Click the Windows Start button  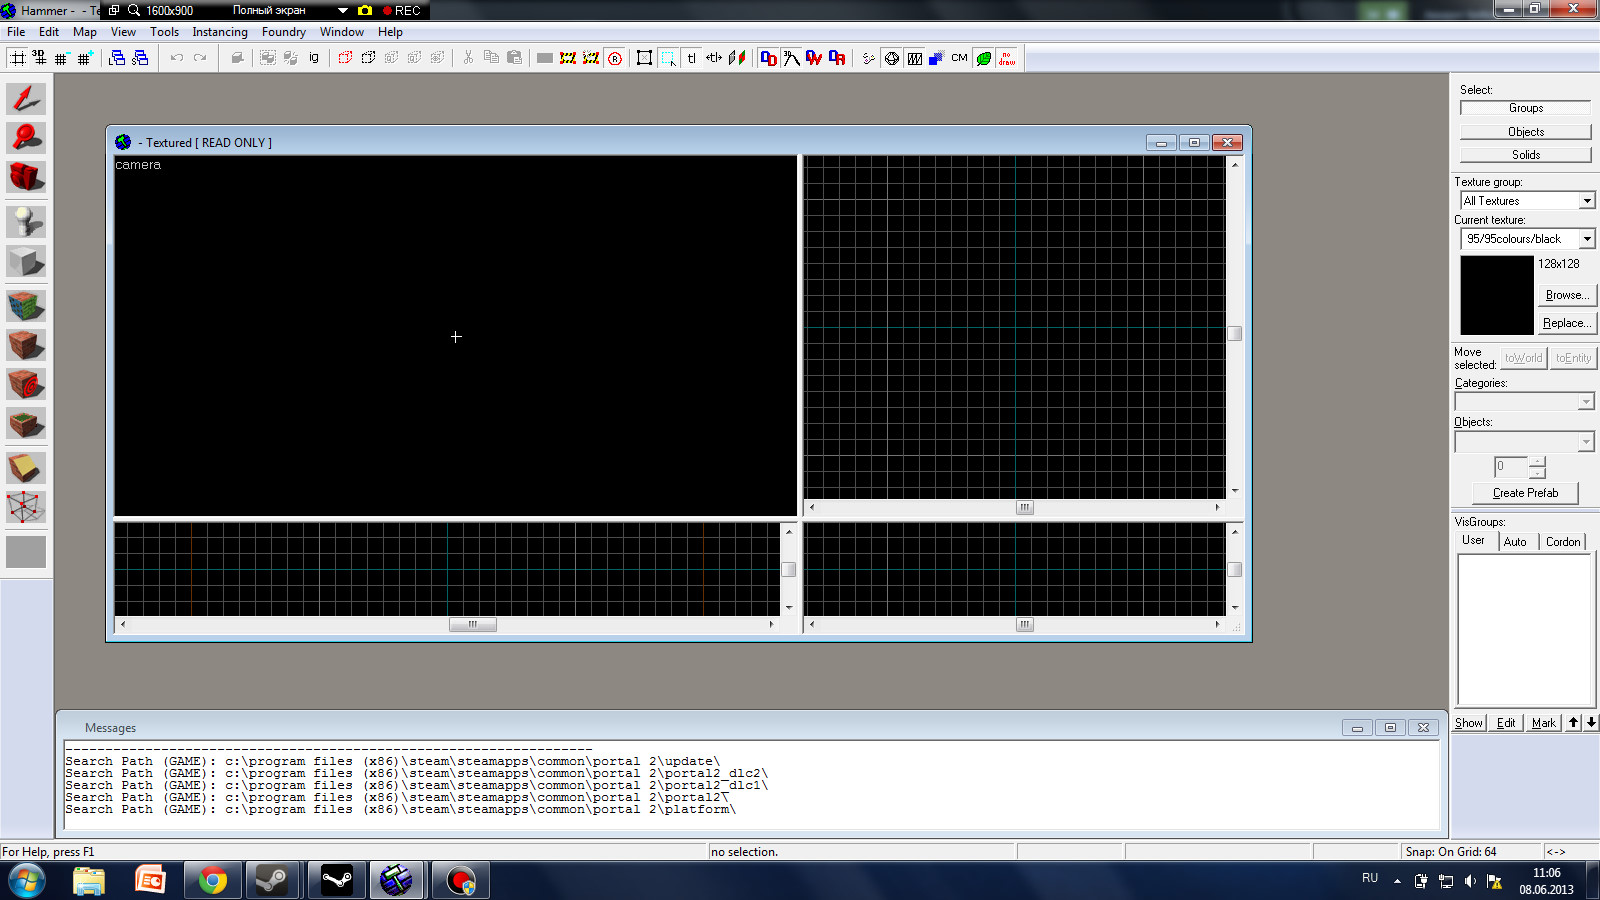(27, 881)
